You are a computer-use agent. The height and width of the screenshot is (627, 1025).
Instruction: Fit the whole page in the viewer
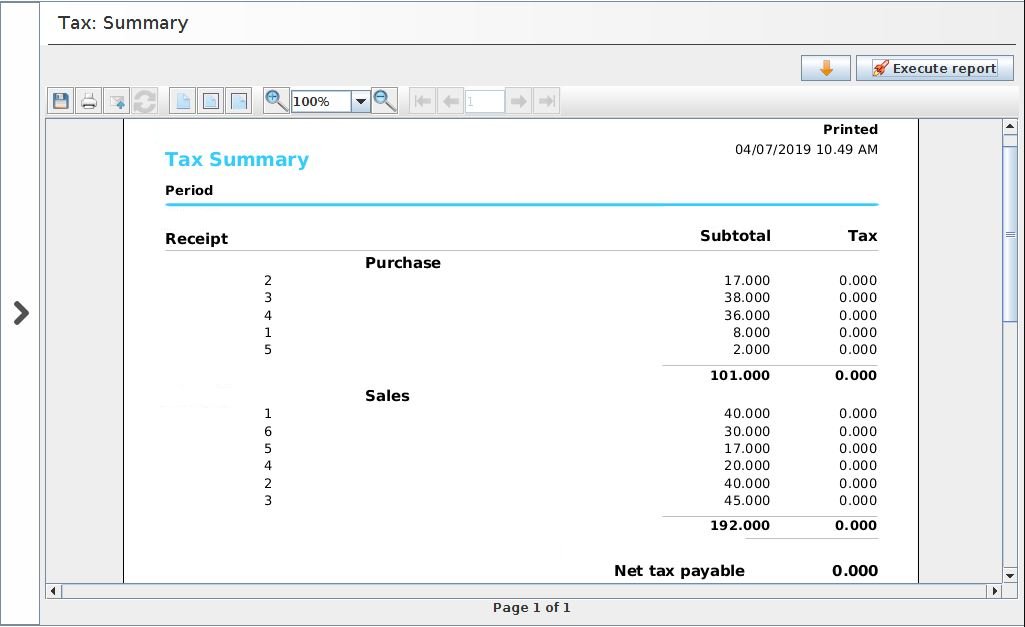tap(211, 100)
